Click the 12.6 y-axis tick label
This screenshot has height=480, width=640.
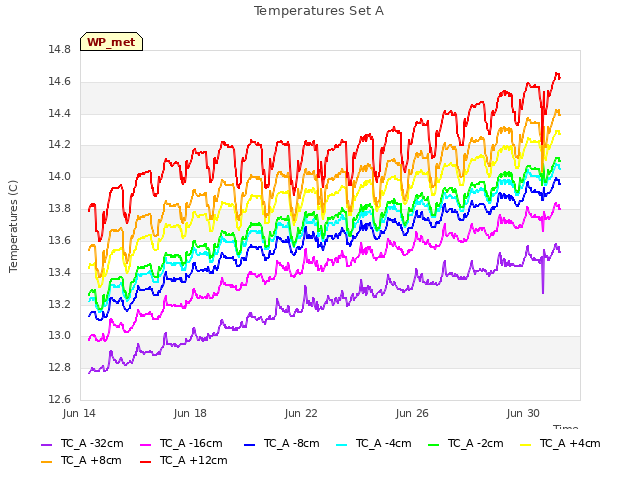tap(60, 399)
